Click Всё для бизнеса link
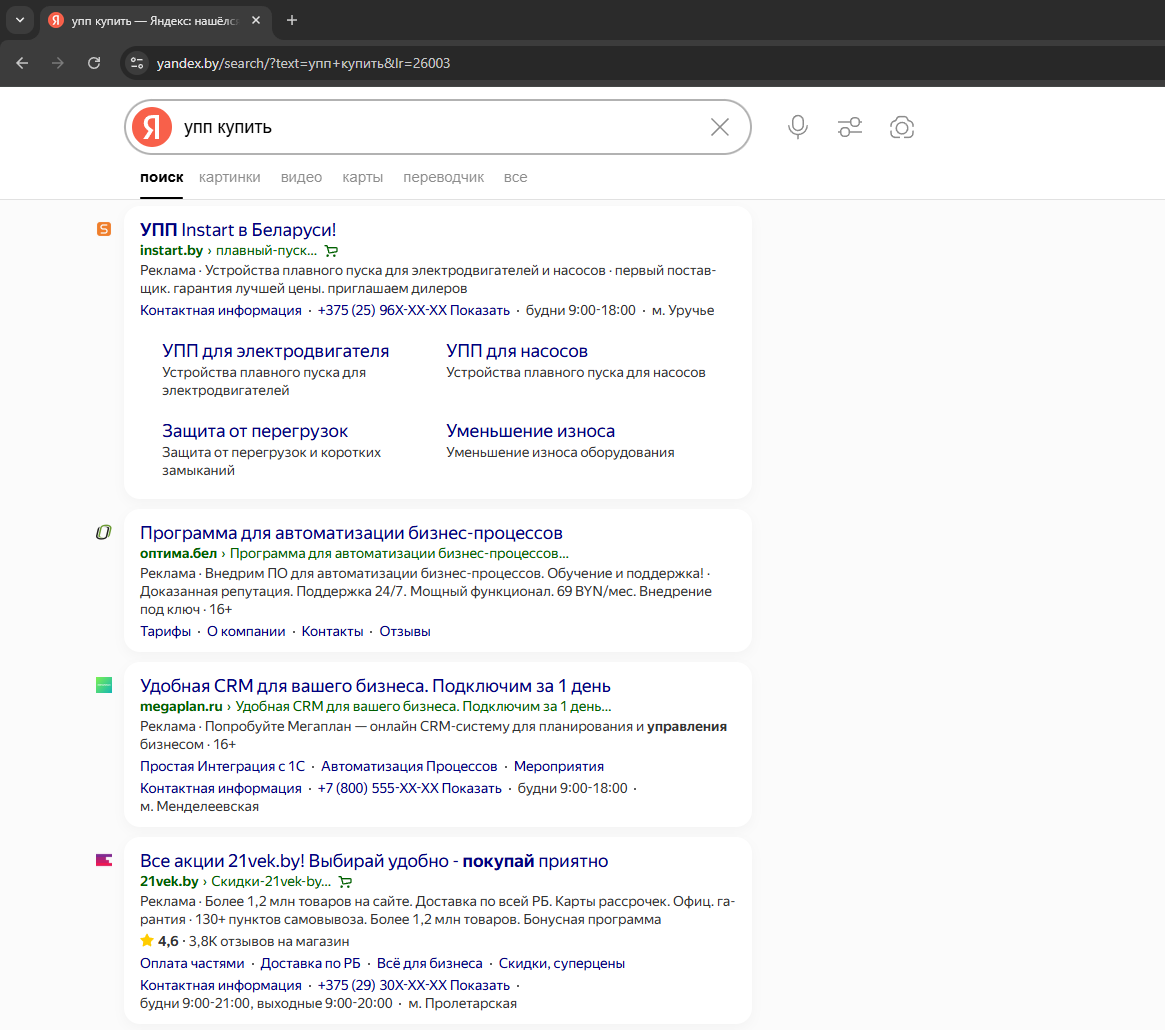The height and width of the screenshot is (1030, 1165). coord(429,964)
